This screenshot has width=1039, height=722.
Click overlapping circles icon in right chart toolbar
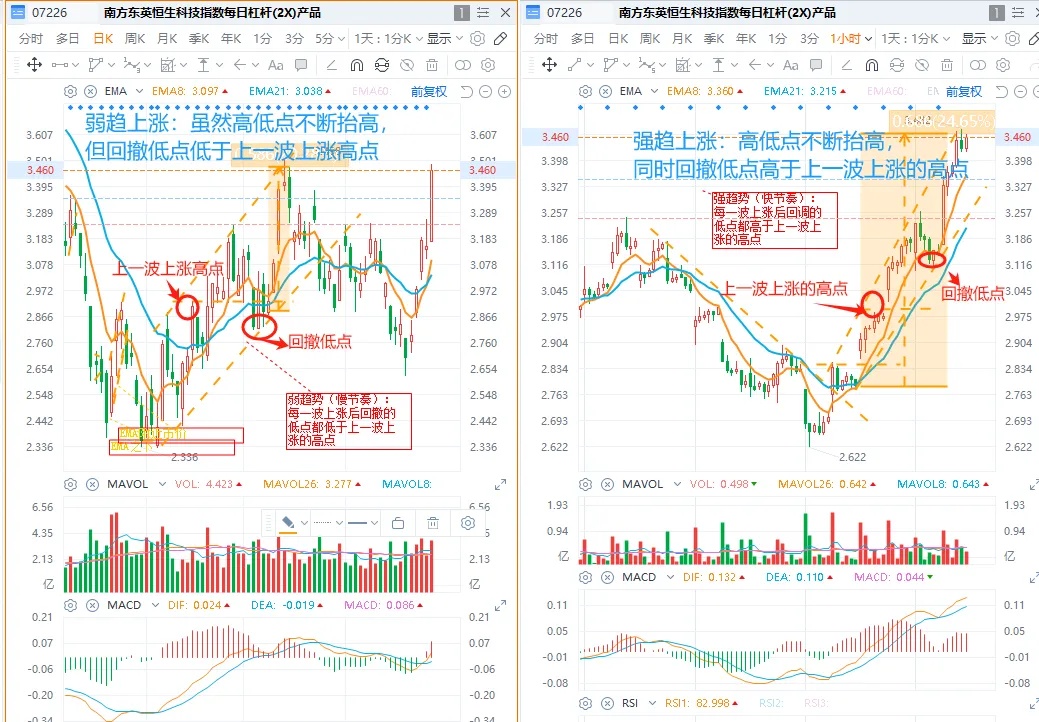(977, 65)
